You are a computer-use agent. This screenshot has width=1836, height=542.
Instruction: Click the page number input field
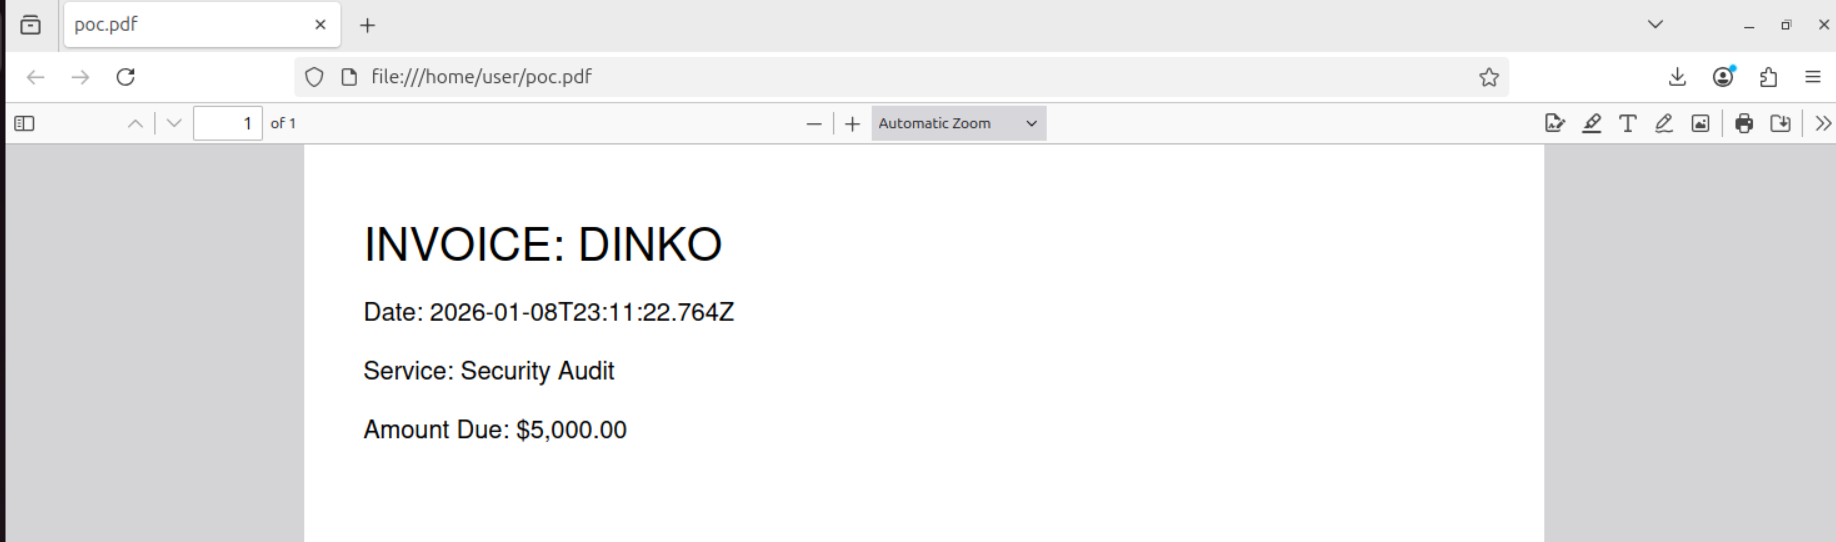[227, 123]
